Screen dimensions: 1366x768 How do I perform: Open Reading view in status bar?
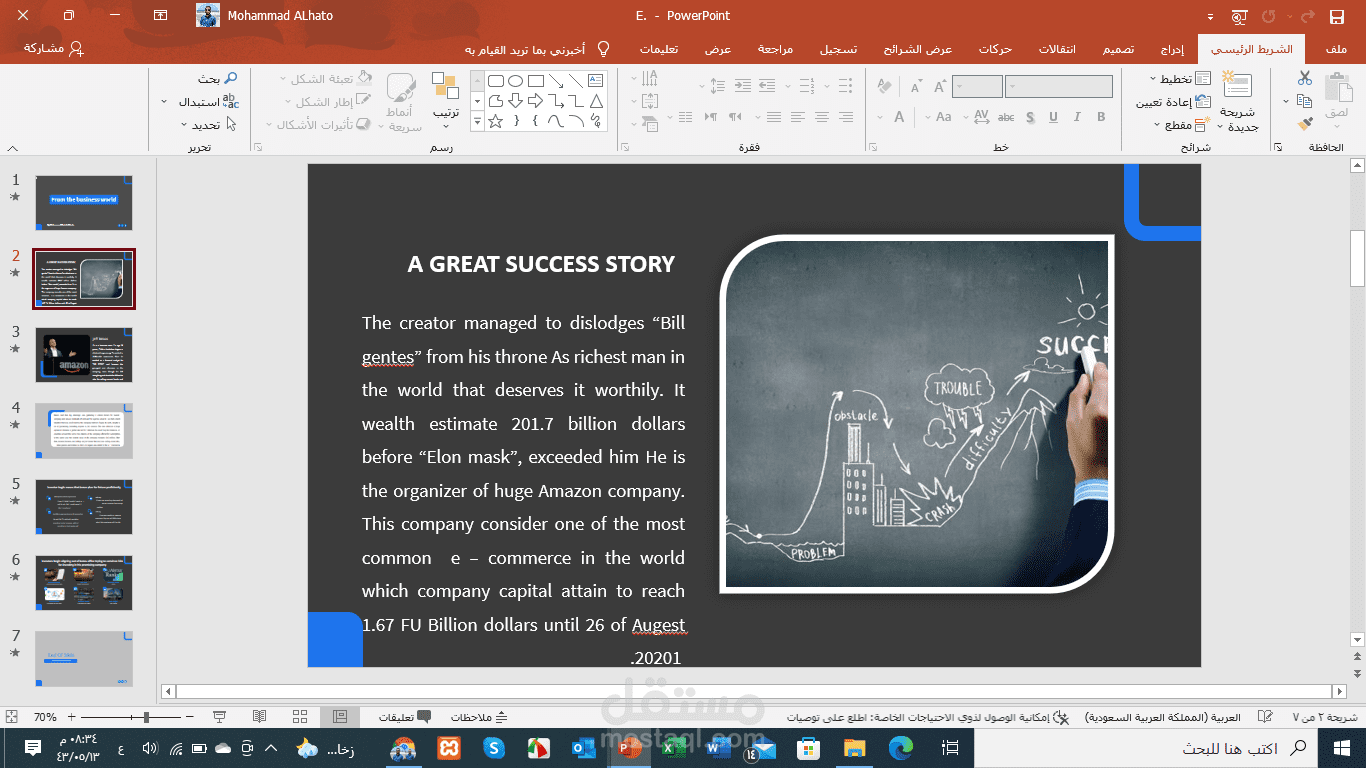coord(259,717)
